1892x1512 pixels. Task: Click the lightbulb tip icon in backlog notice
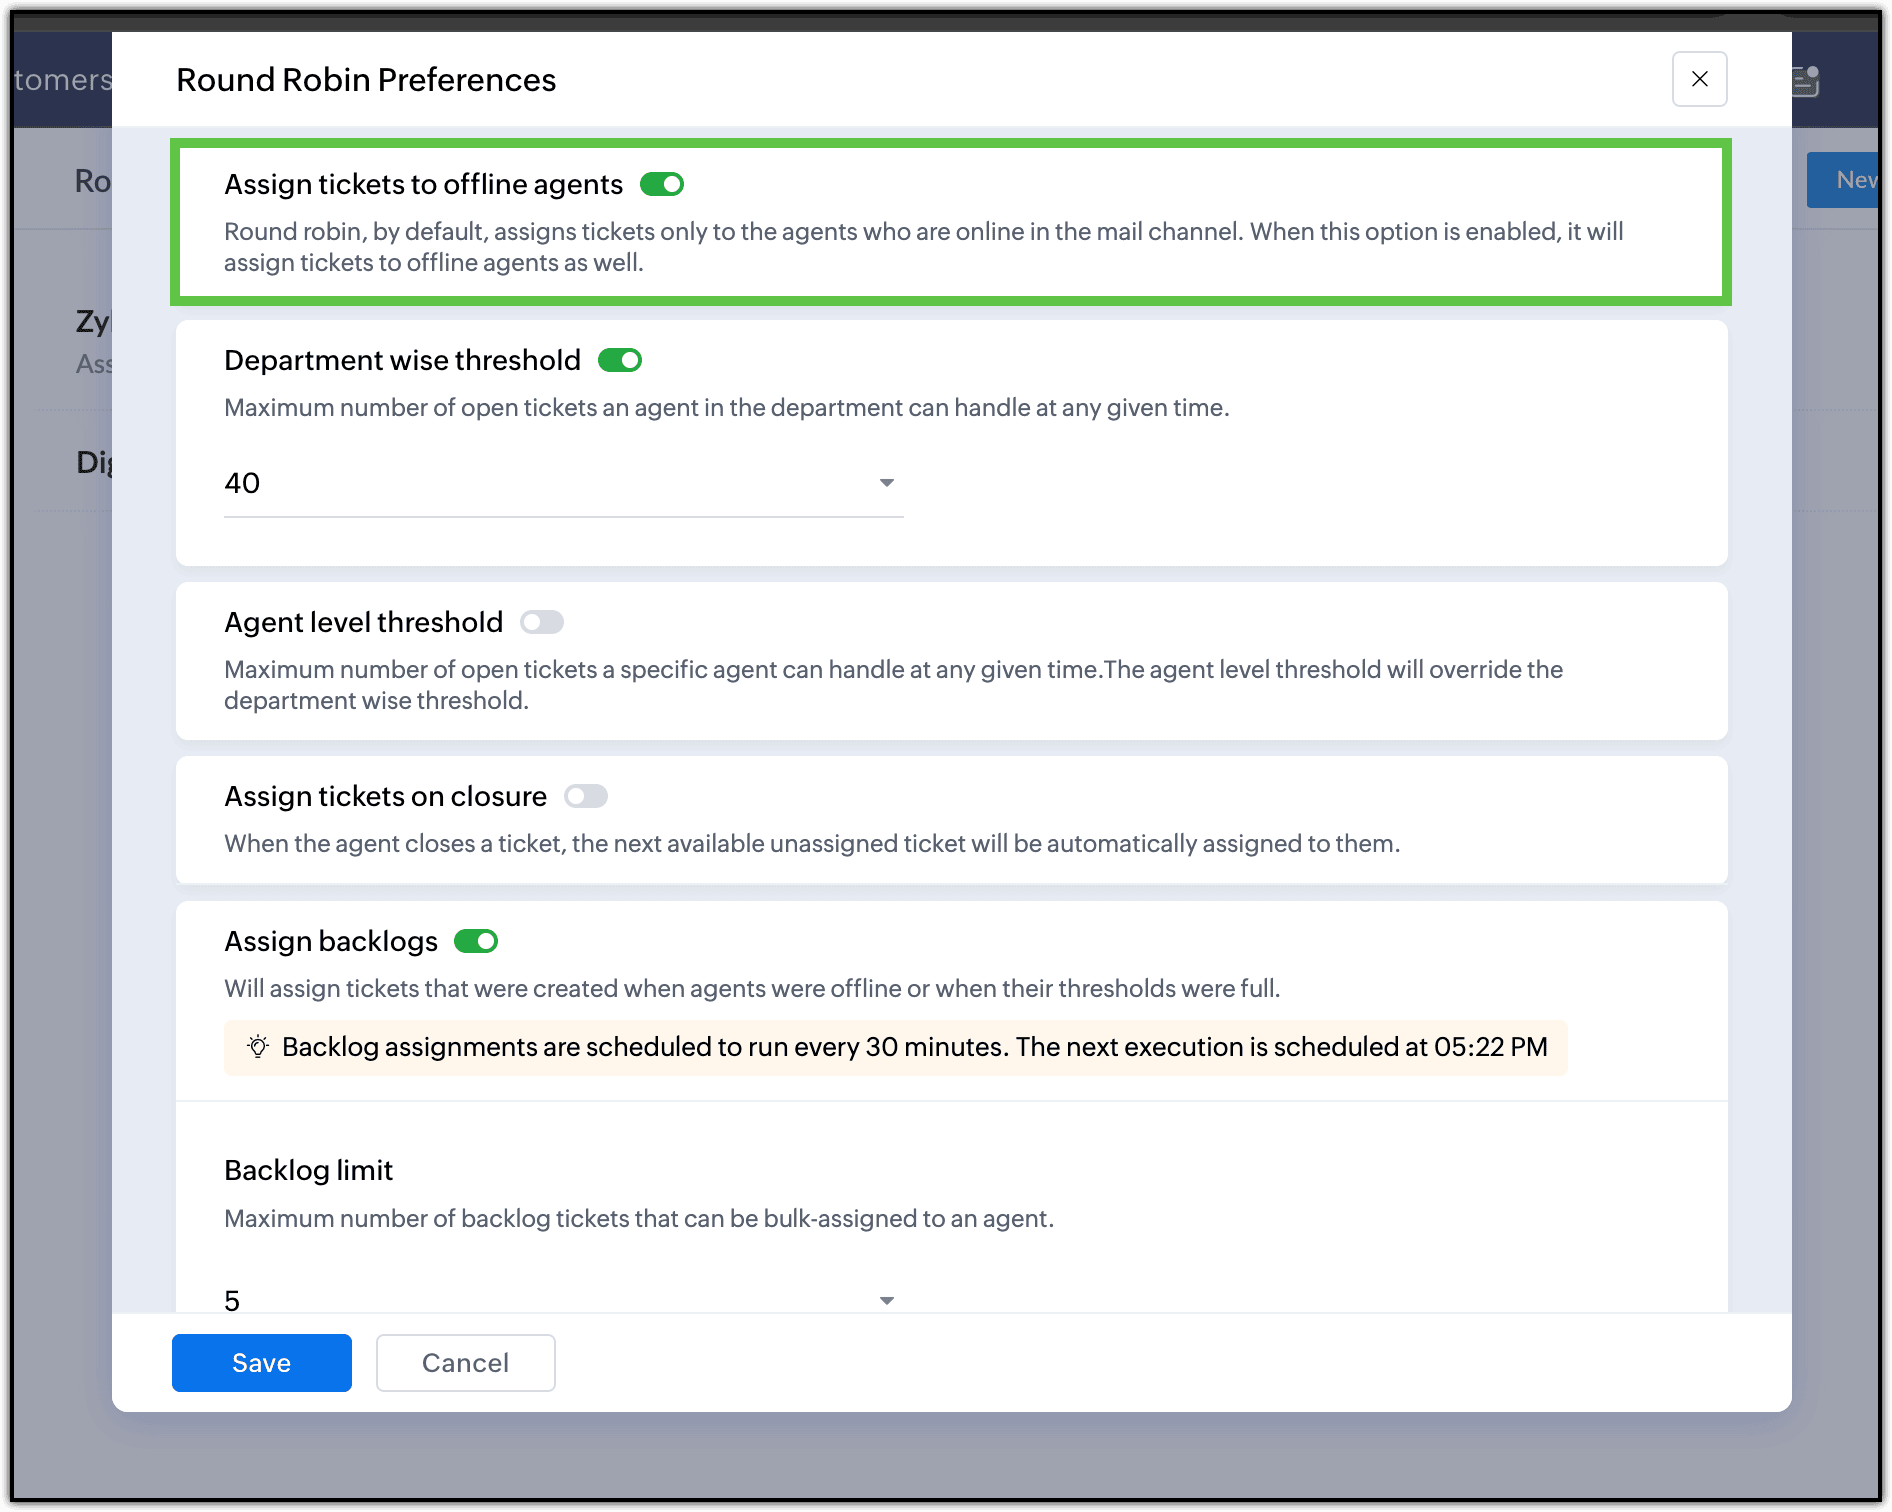coord(258,1047)
